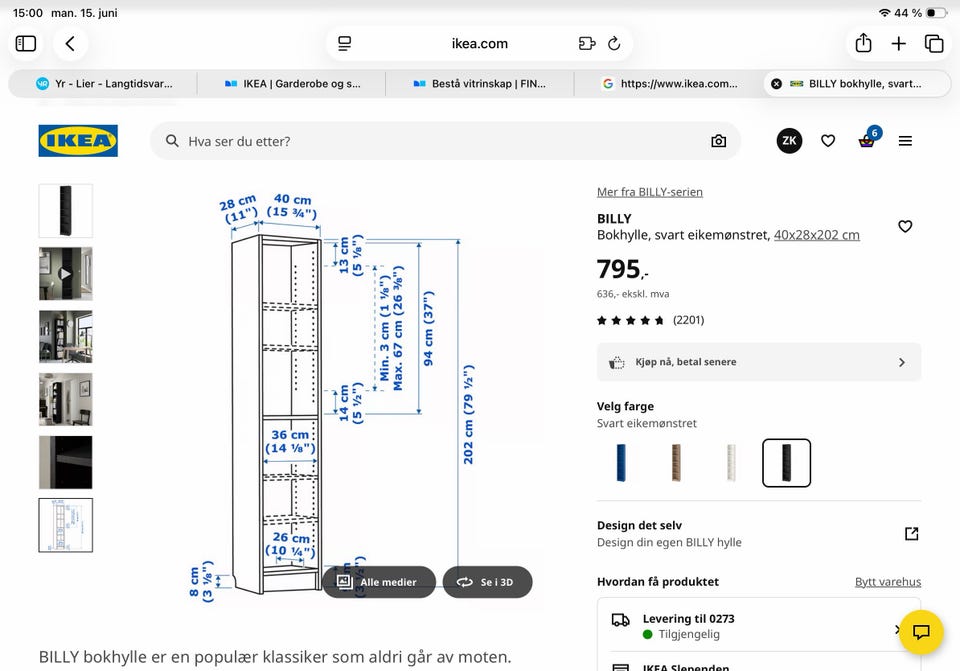This screenshot has height=671, width=960.
Task: Play the product video thumbnail
Action: (66, 274)
